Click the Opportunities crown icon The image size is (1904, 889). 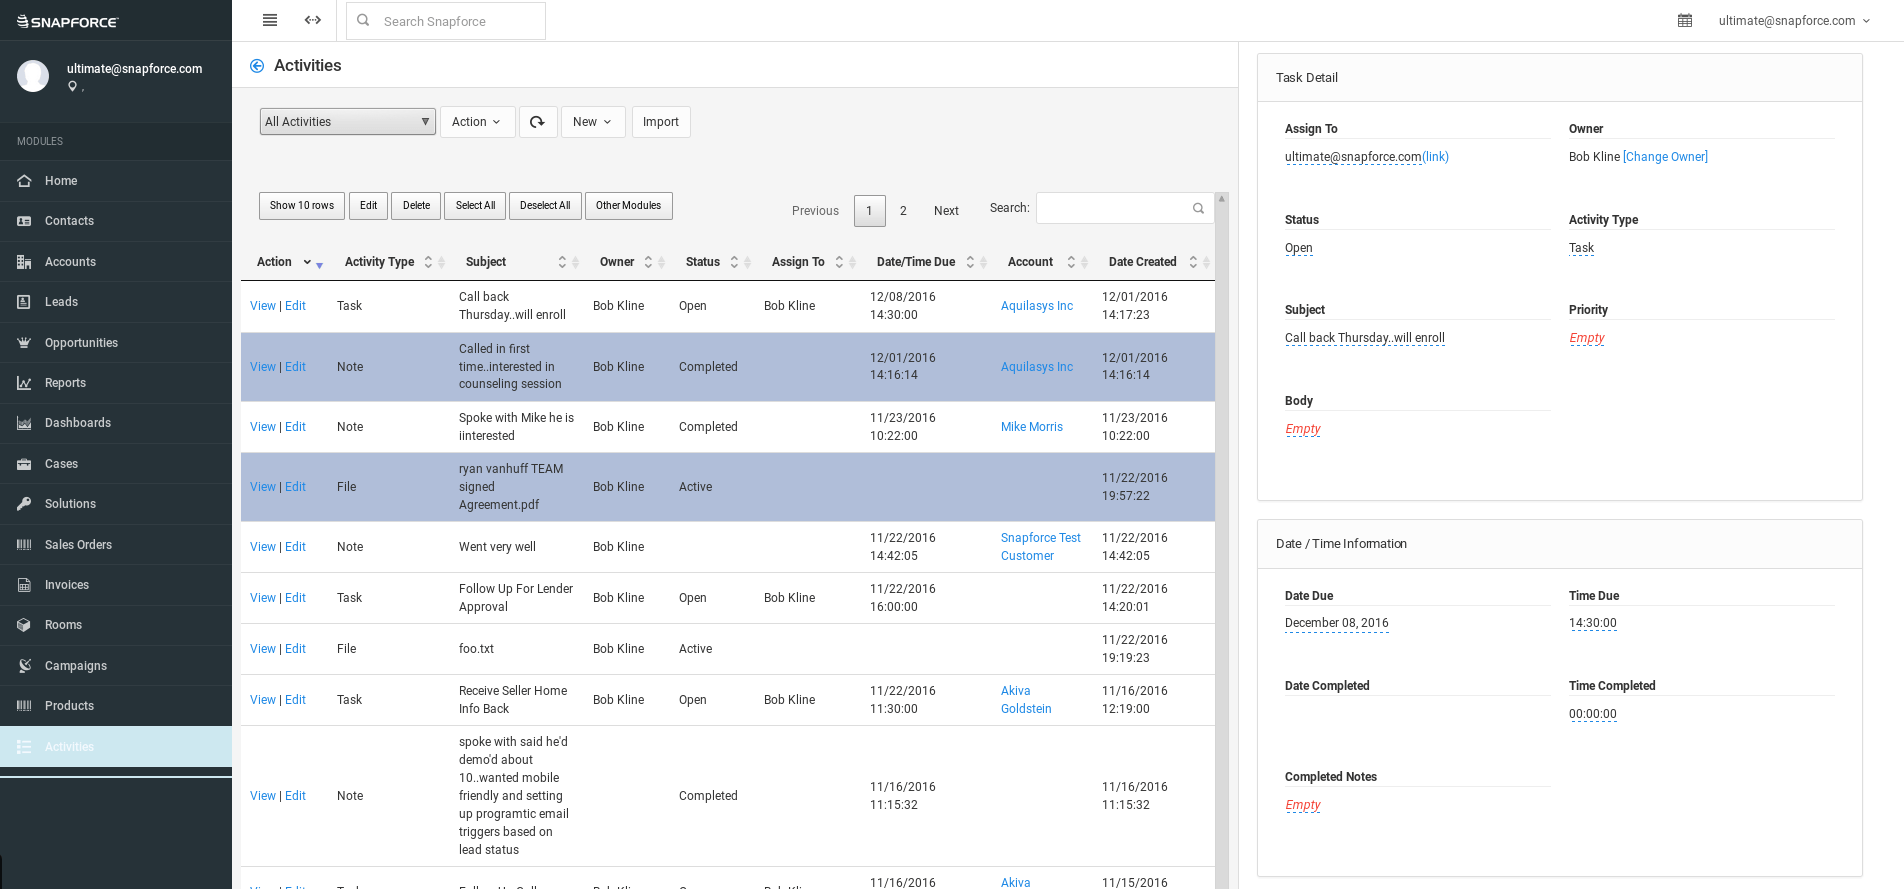(24, 343)
